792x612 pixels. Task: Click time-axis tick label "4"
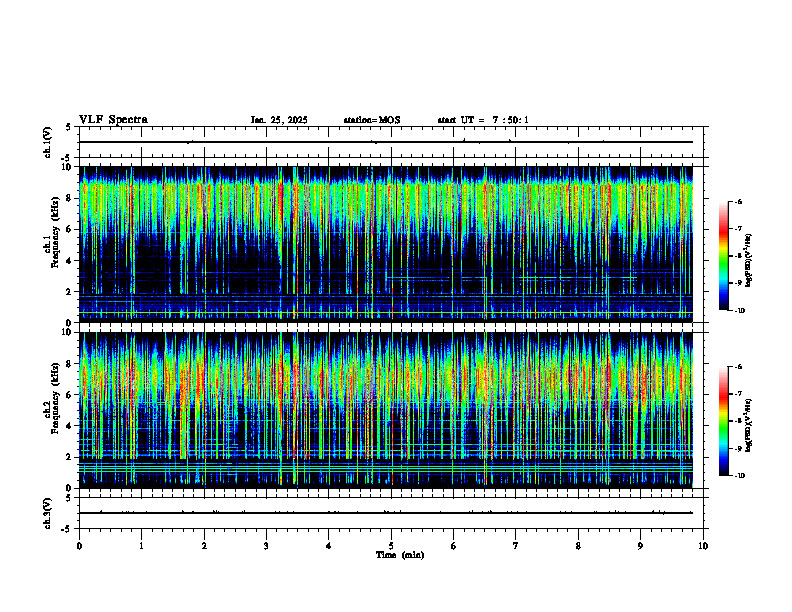[x=329, y=546]
